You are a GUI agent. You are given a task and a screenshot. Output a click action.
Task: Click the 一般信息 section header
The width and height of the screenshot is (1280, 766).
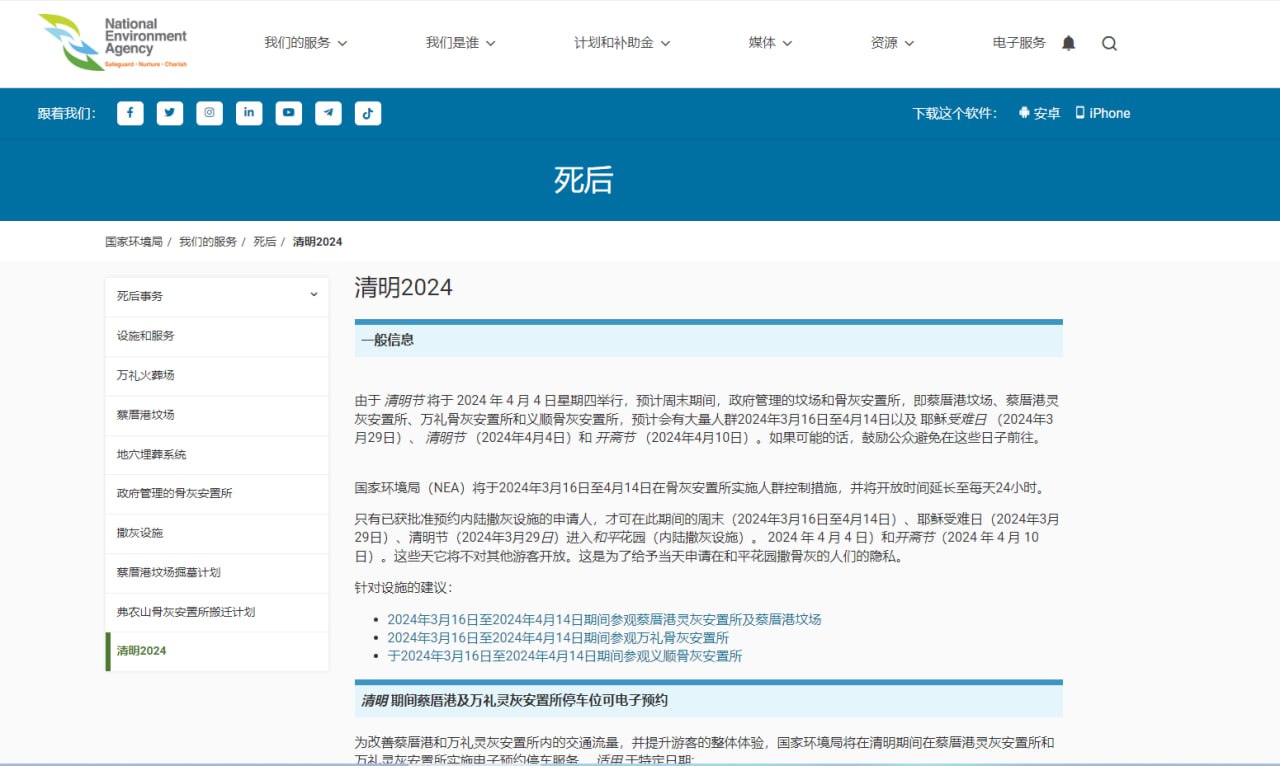[708, 340]
